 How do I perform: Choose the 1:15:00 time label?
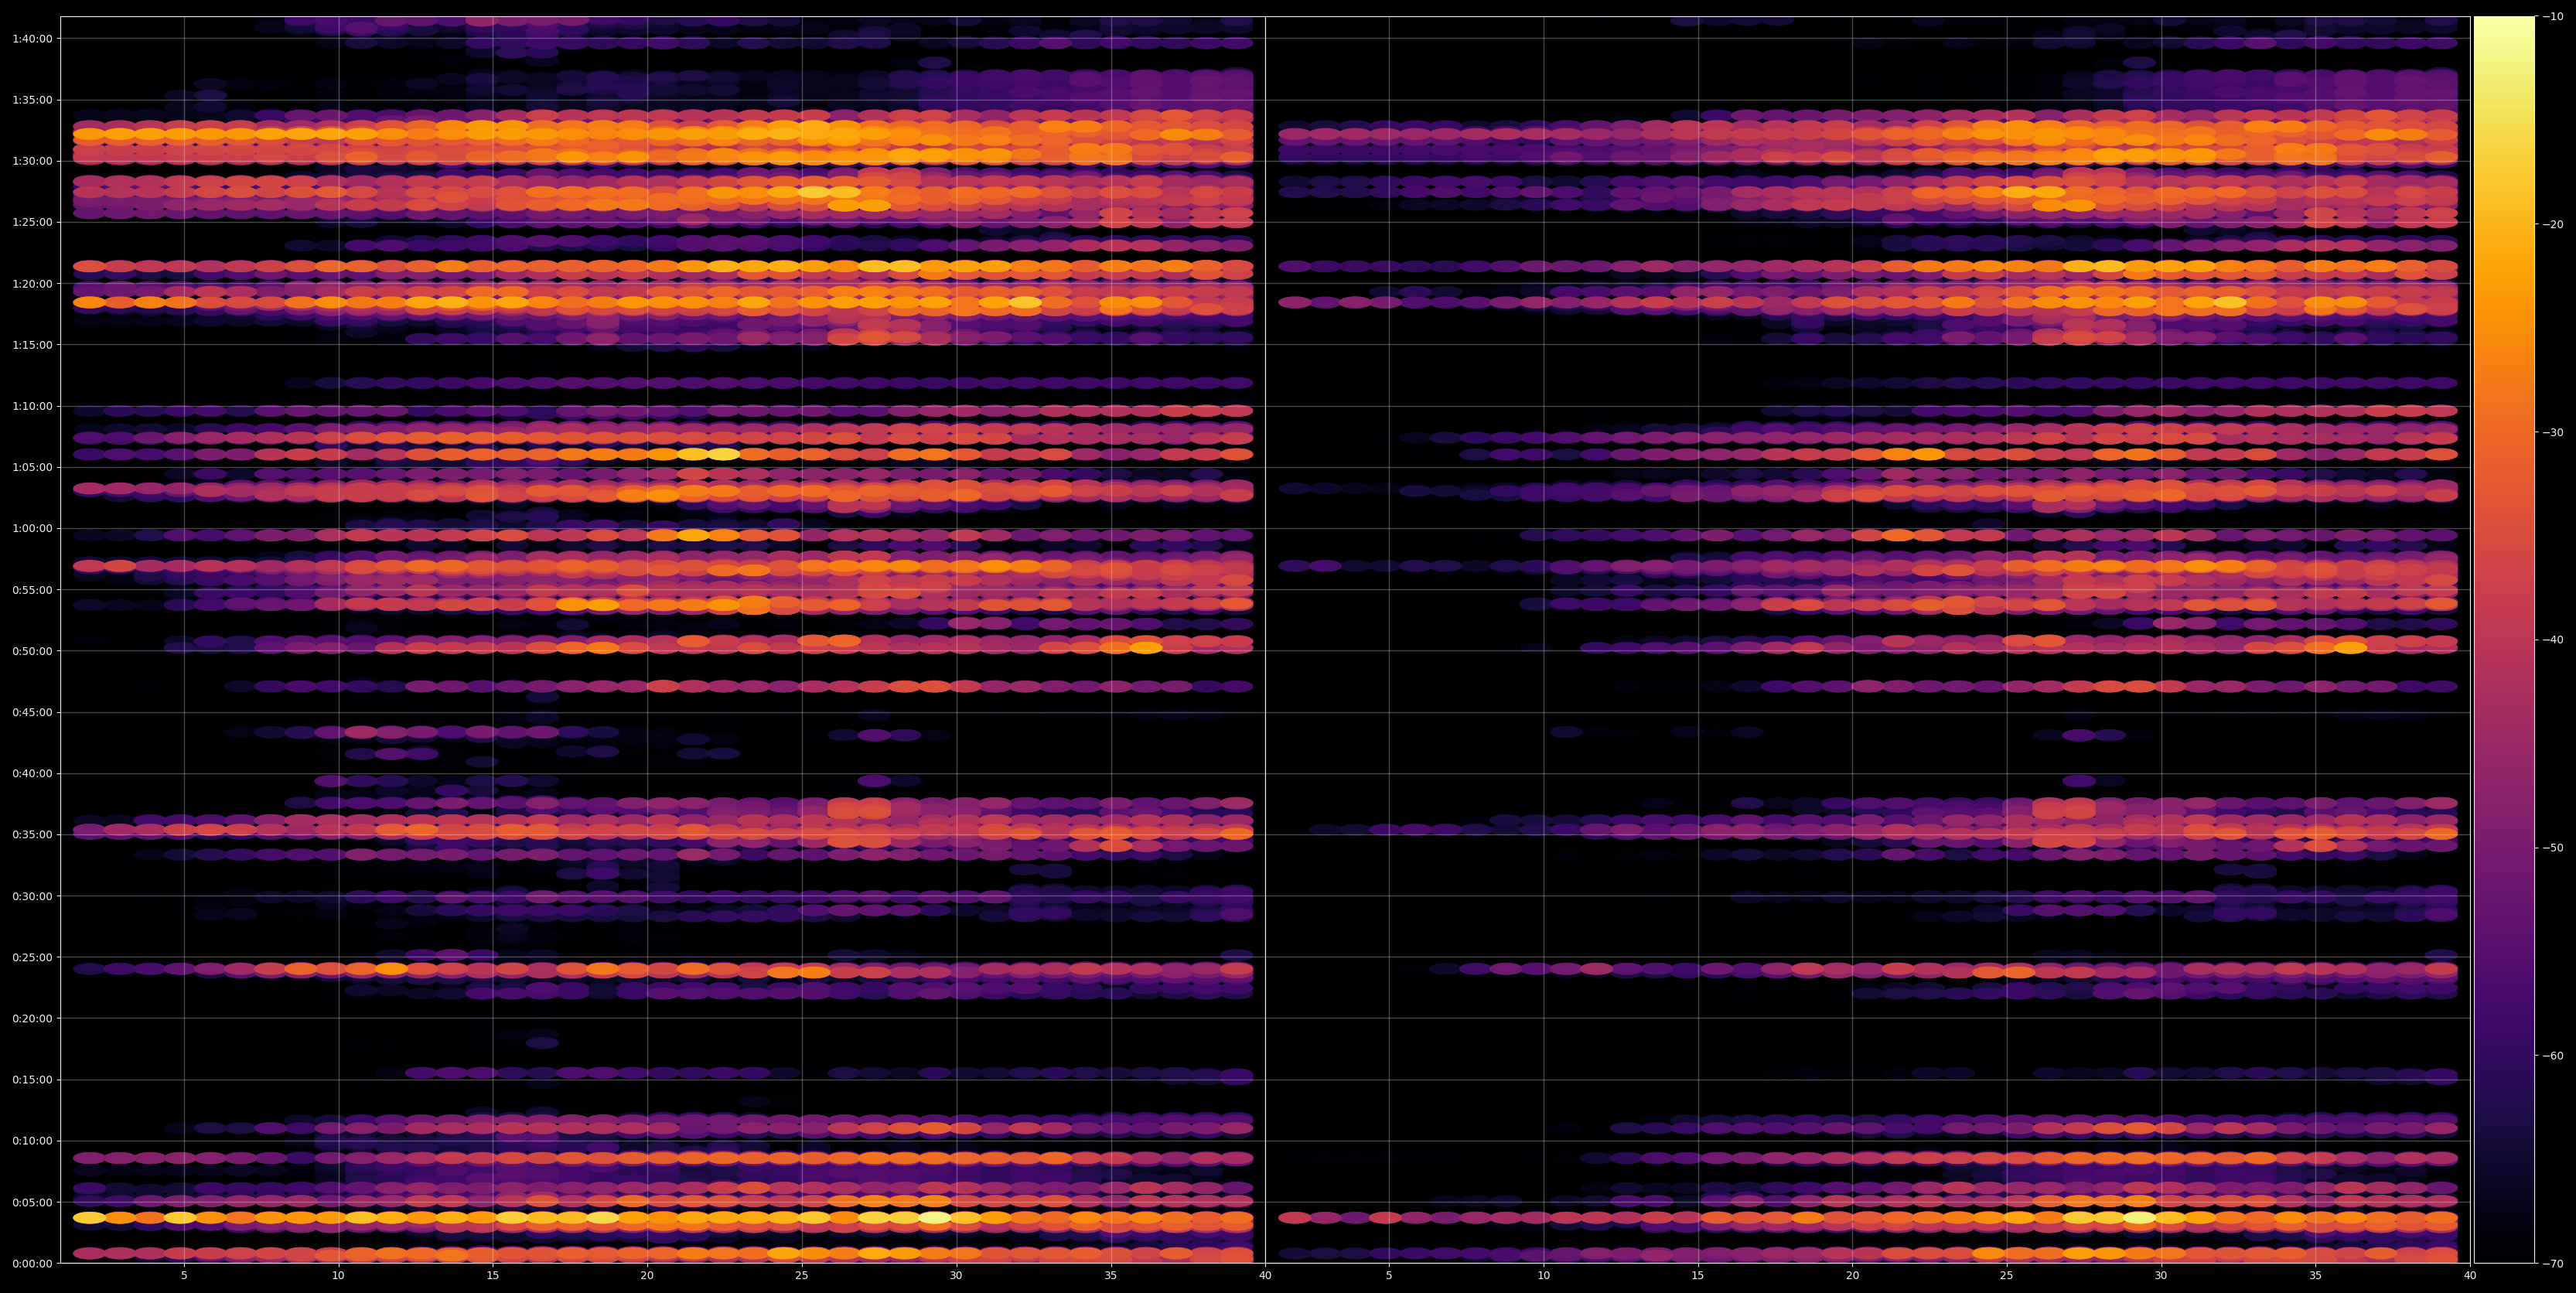point(32,345)
